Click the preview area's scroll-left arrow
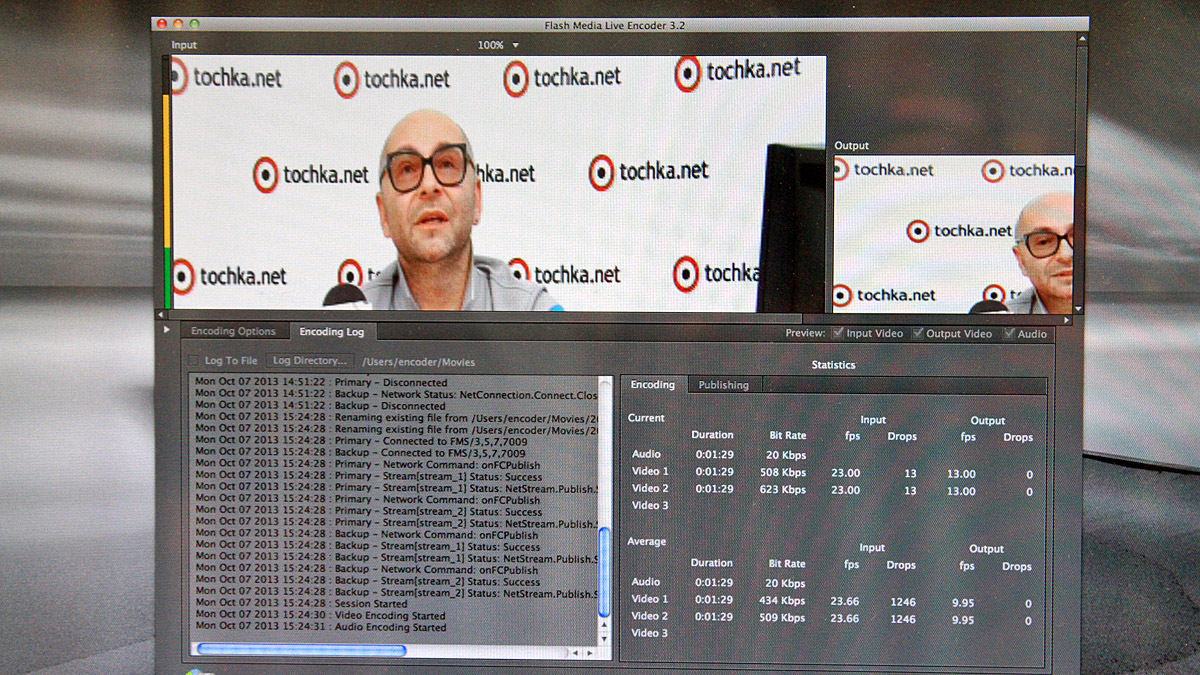 pos(168,320)
